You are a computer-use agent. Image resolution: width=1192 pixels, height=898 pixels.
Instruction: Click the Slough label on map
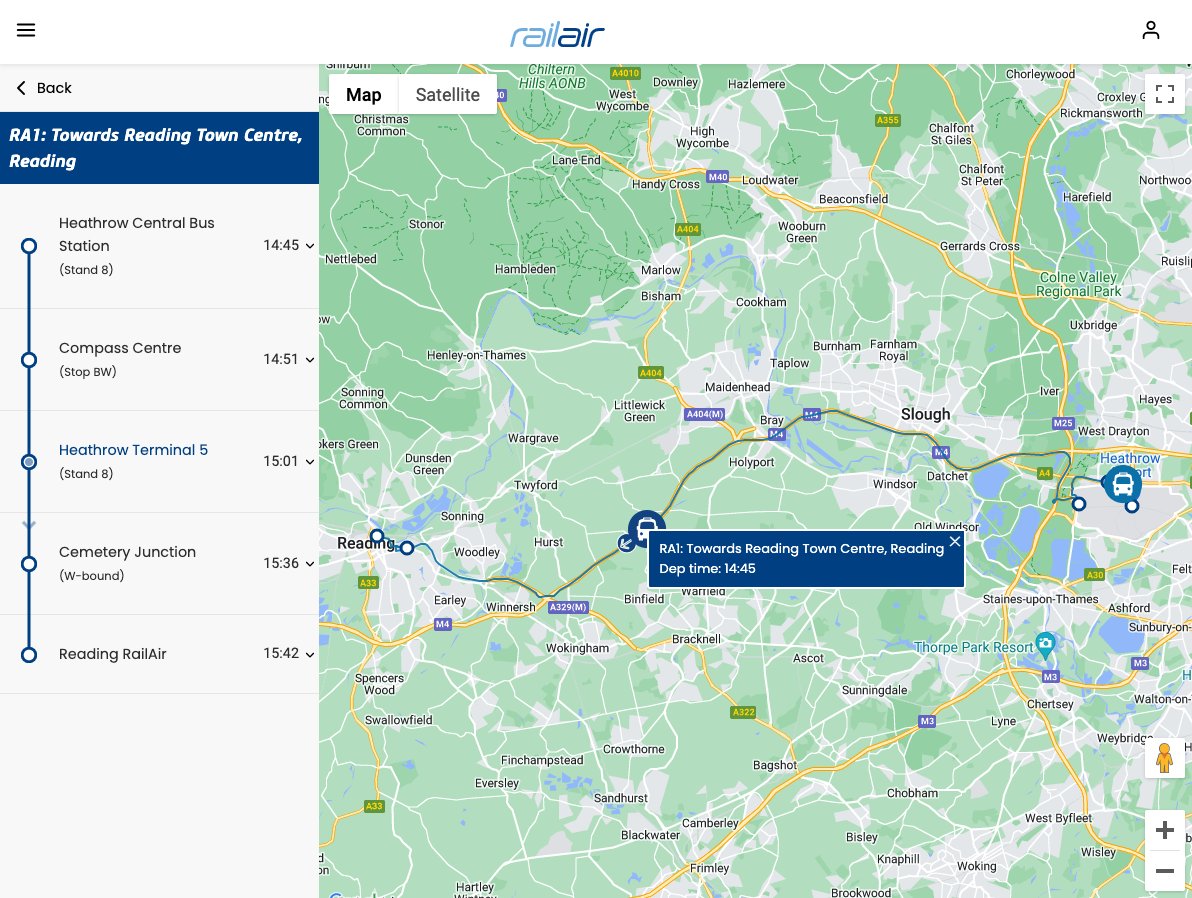[925, 414]
